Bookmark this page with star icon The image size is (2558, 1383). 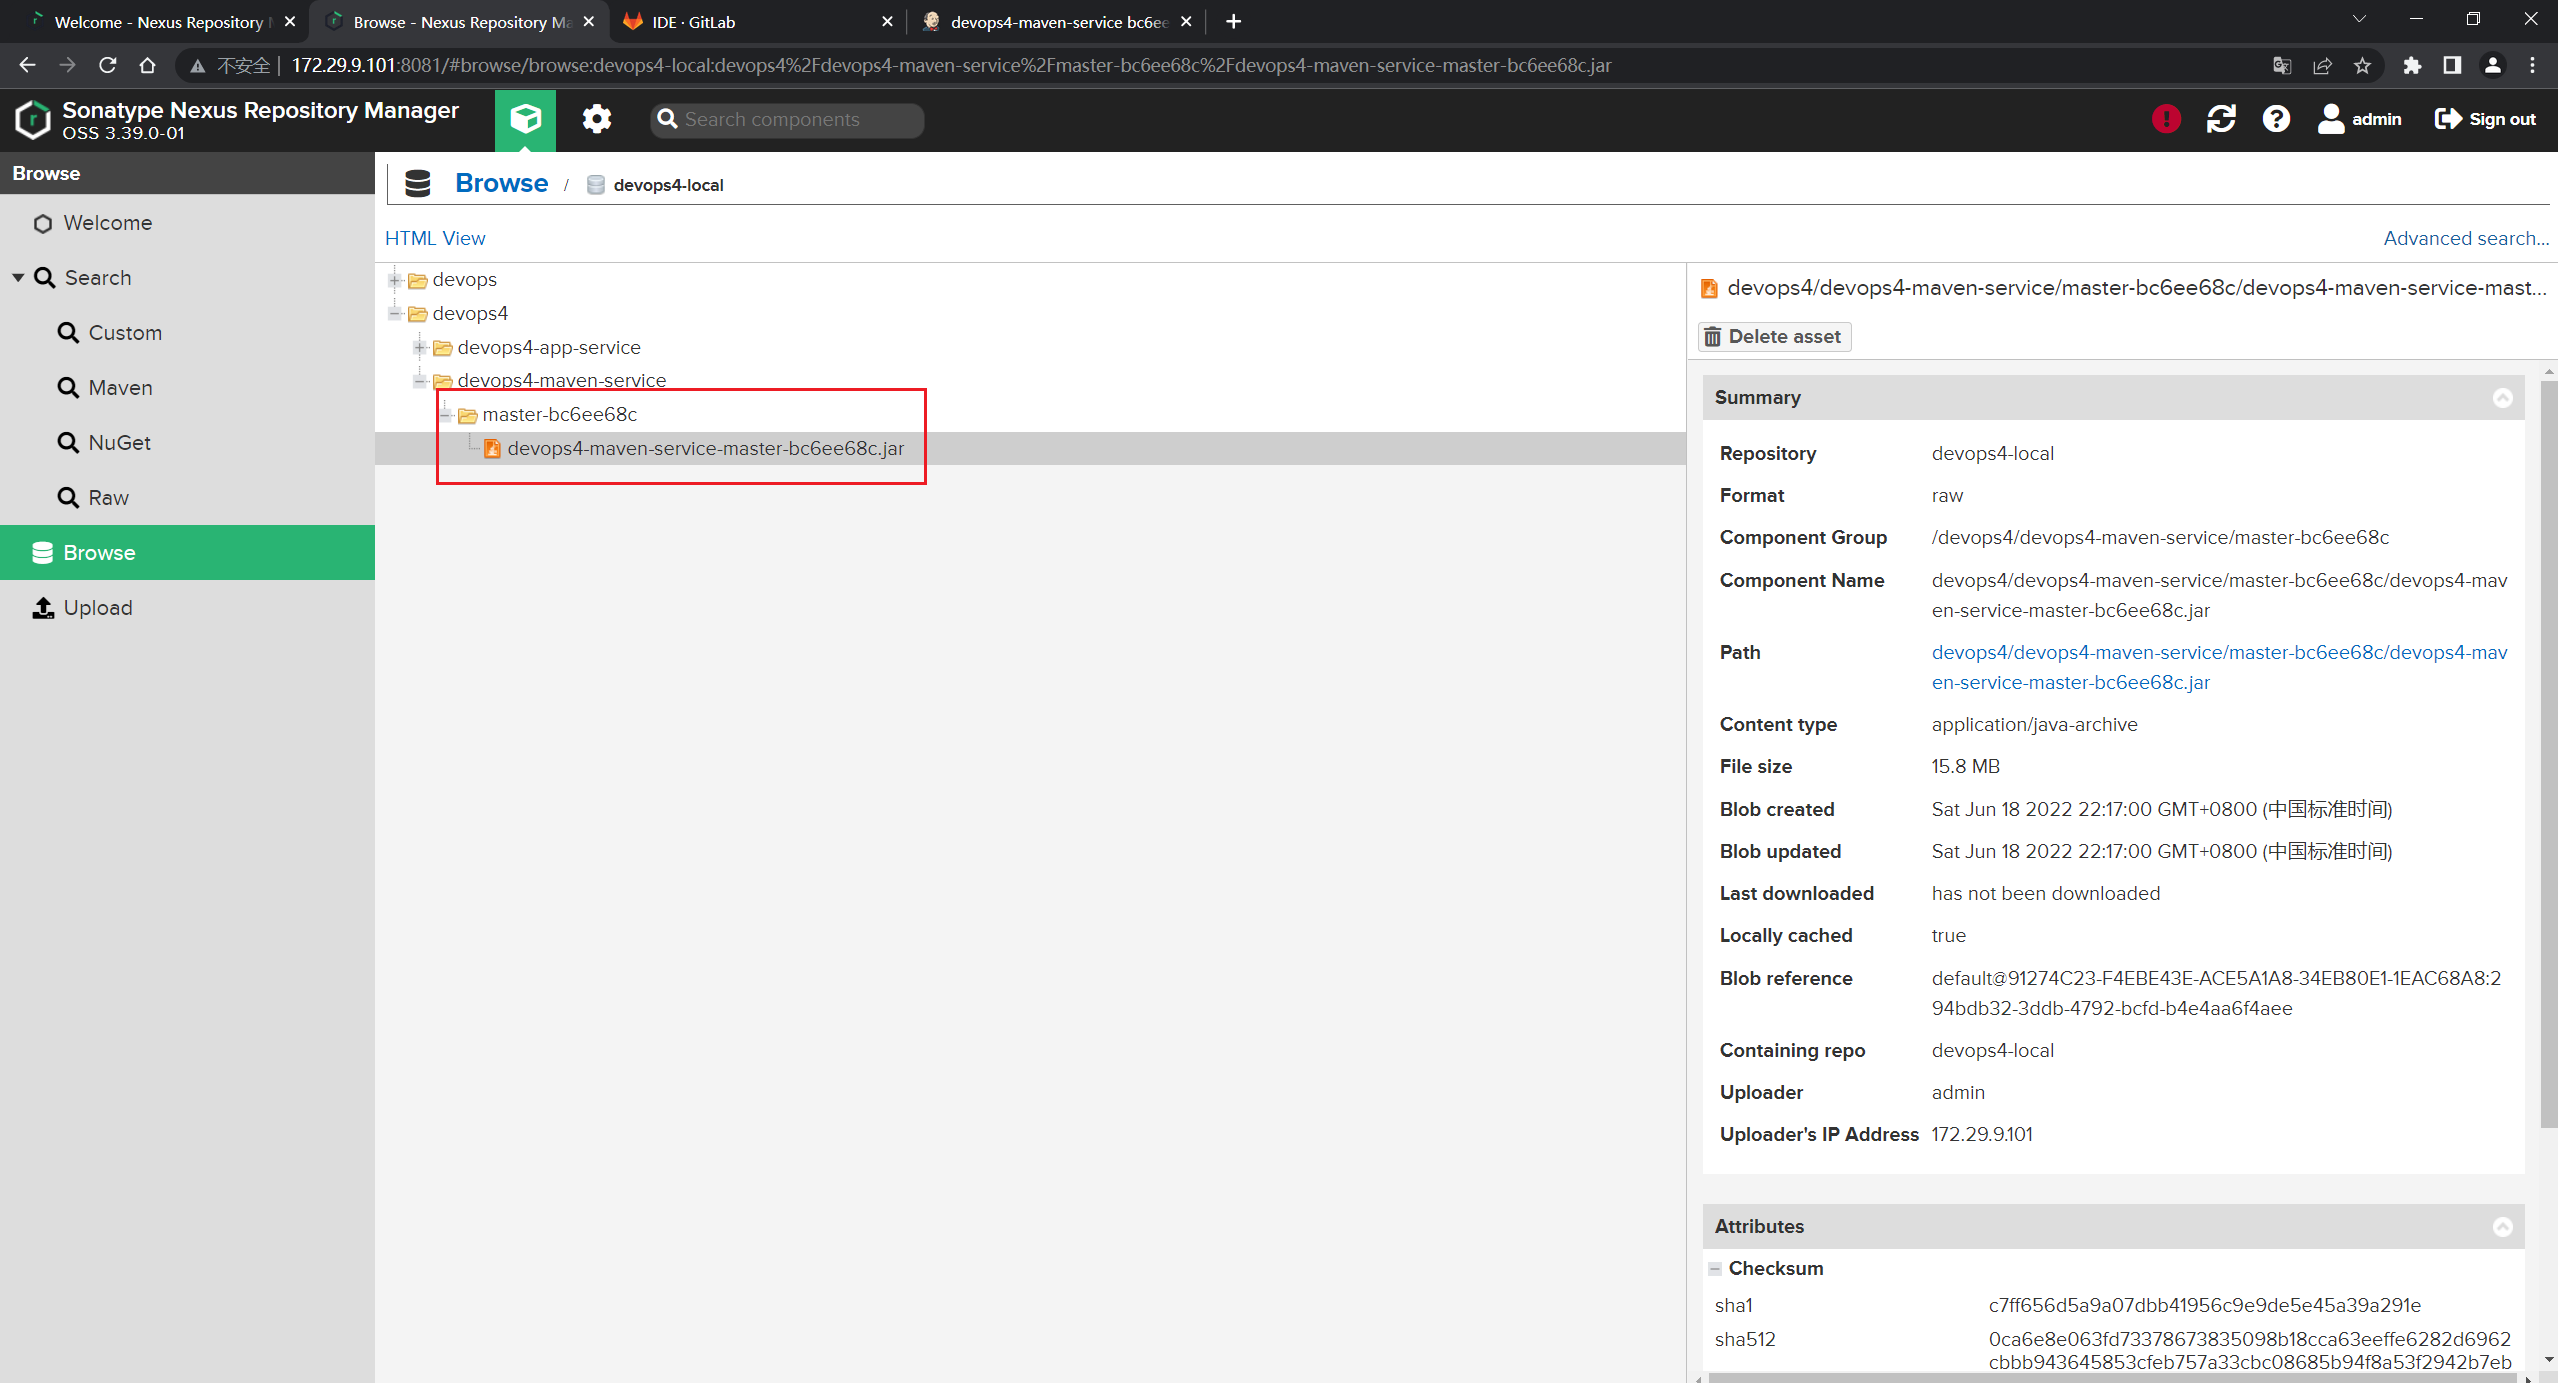pyautogui.click(x=2362, y=66)
